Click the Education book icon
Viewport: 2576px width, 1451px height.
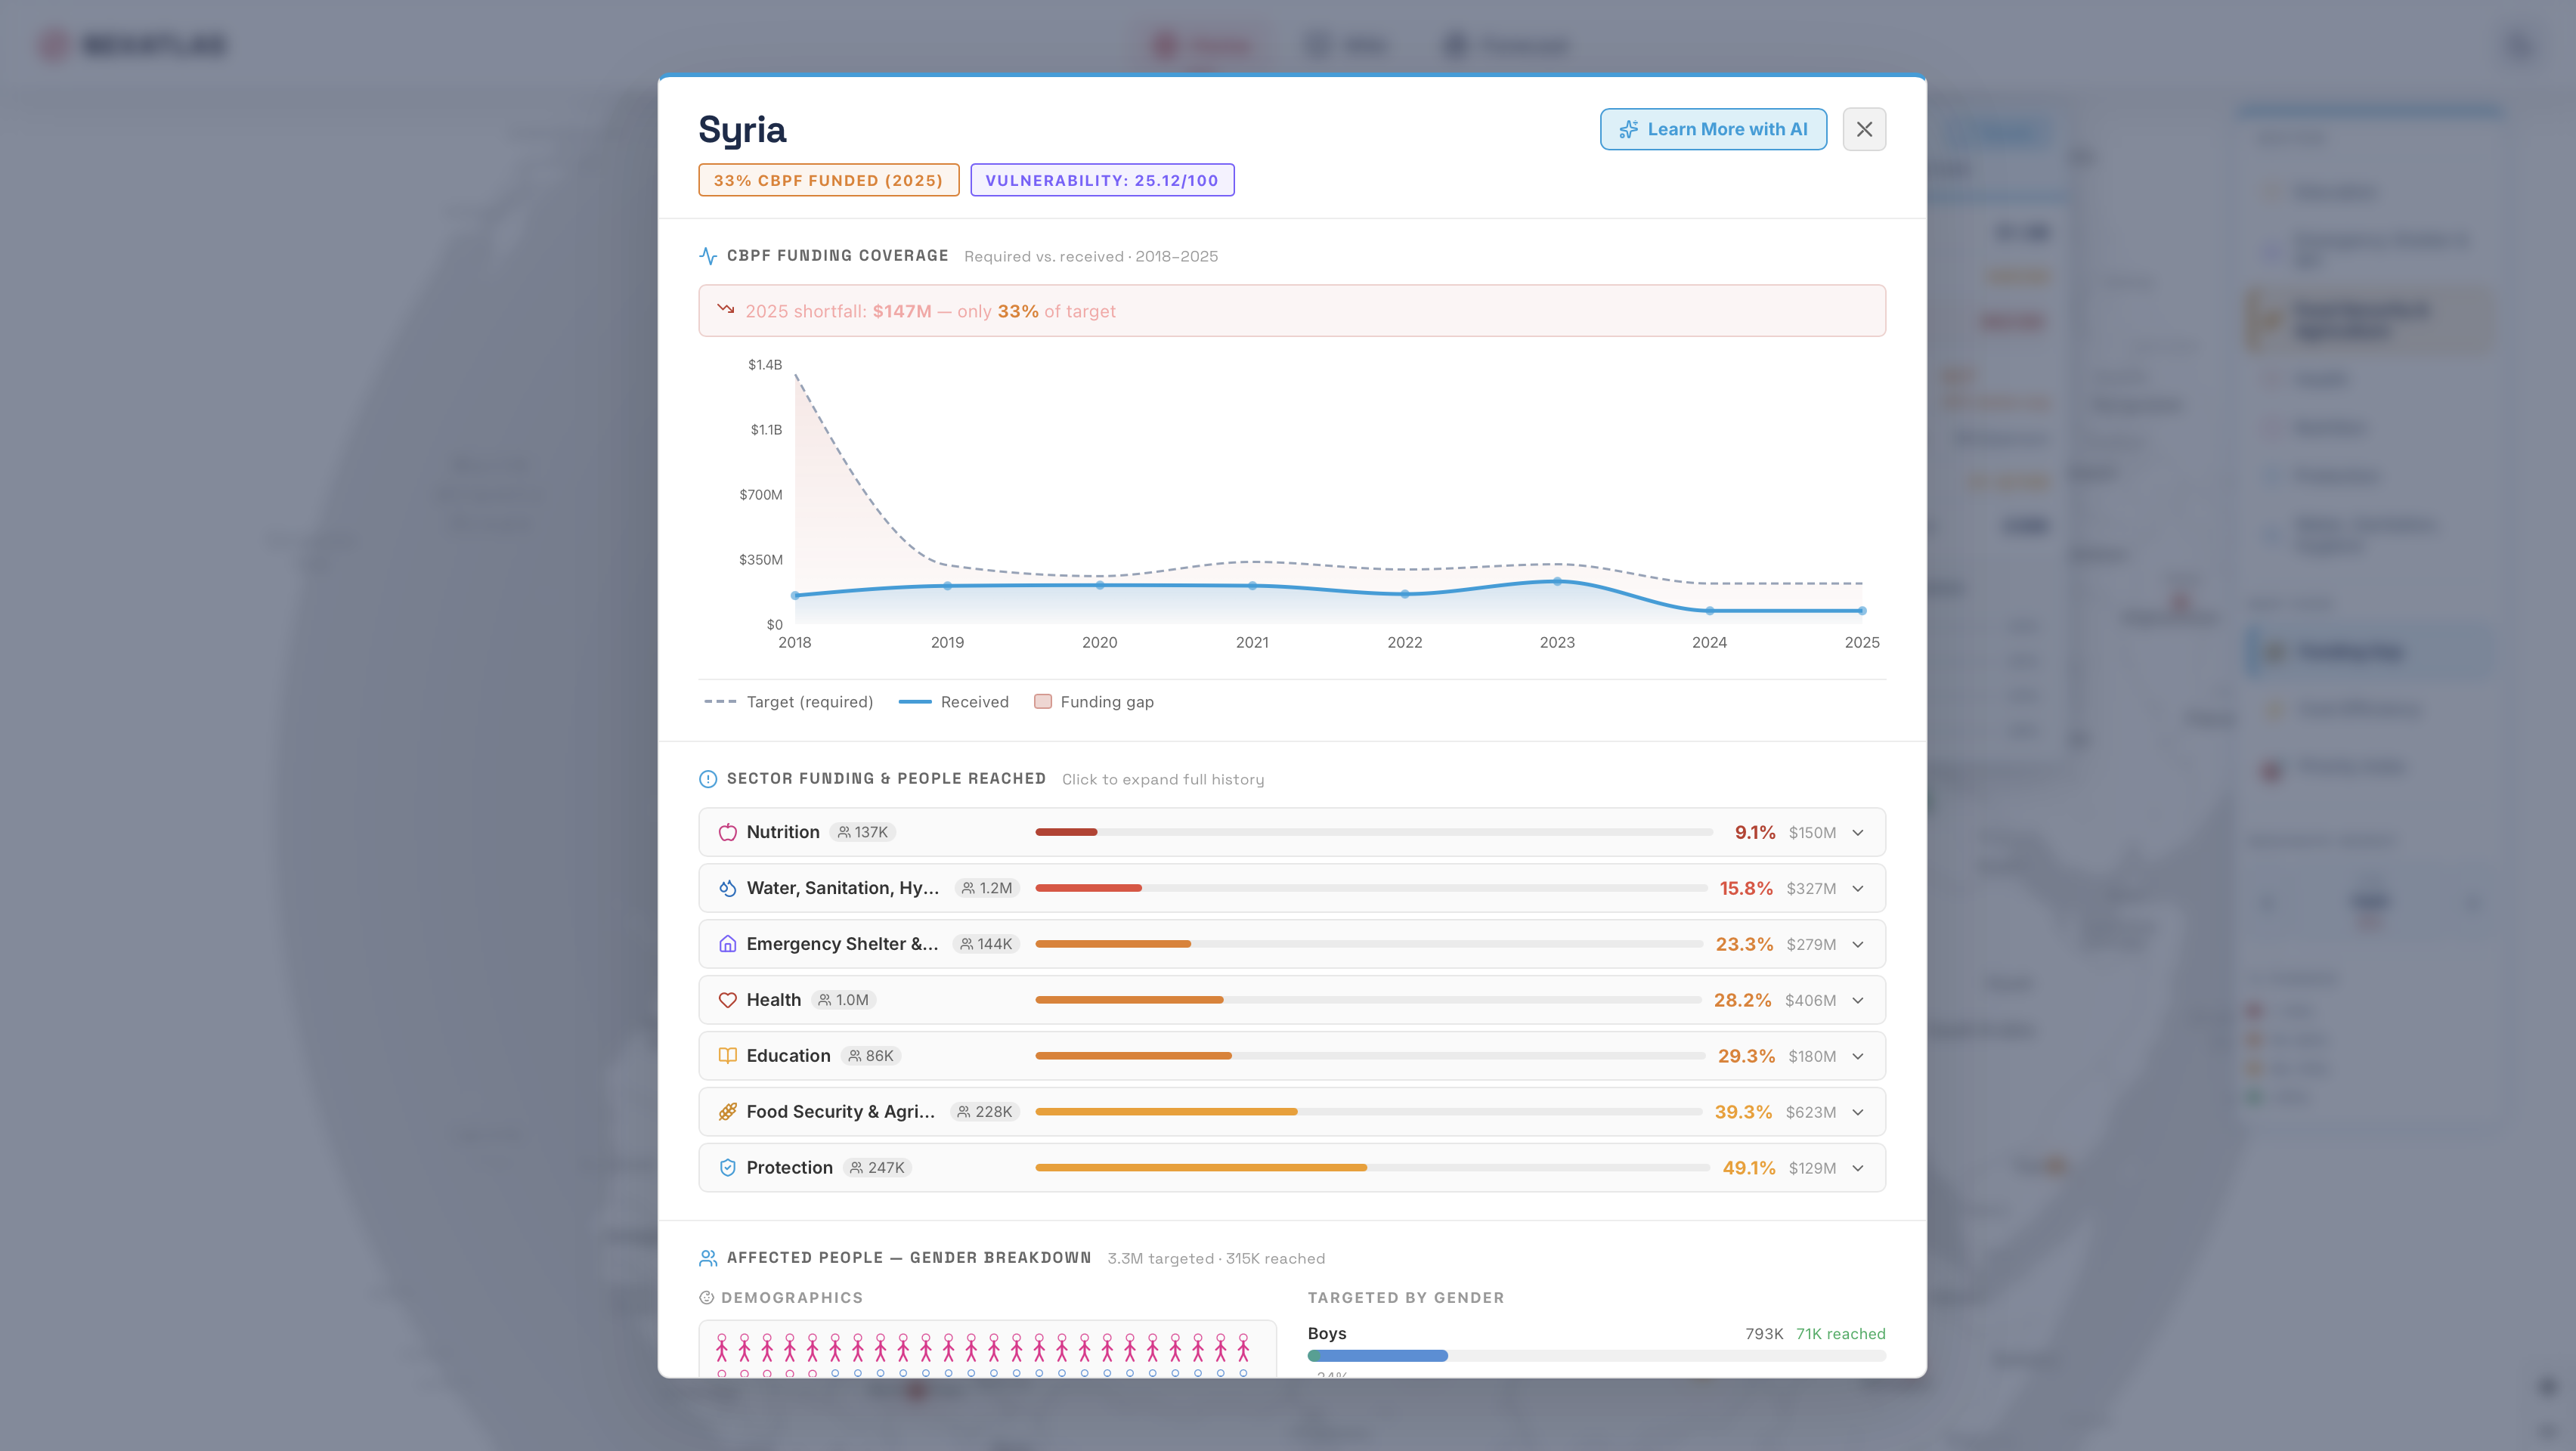coord(727,1056)
